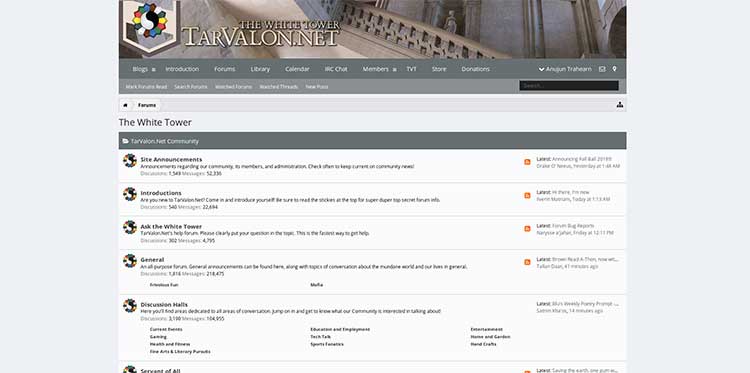Screen dimensions: 750x373
Task: Open the Health and Fitness subforum
Action: [170, 344]
